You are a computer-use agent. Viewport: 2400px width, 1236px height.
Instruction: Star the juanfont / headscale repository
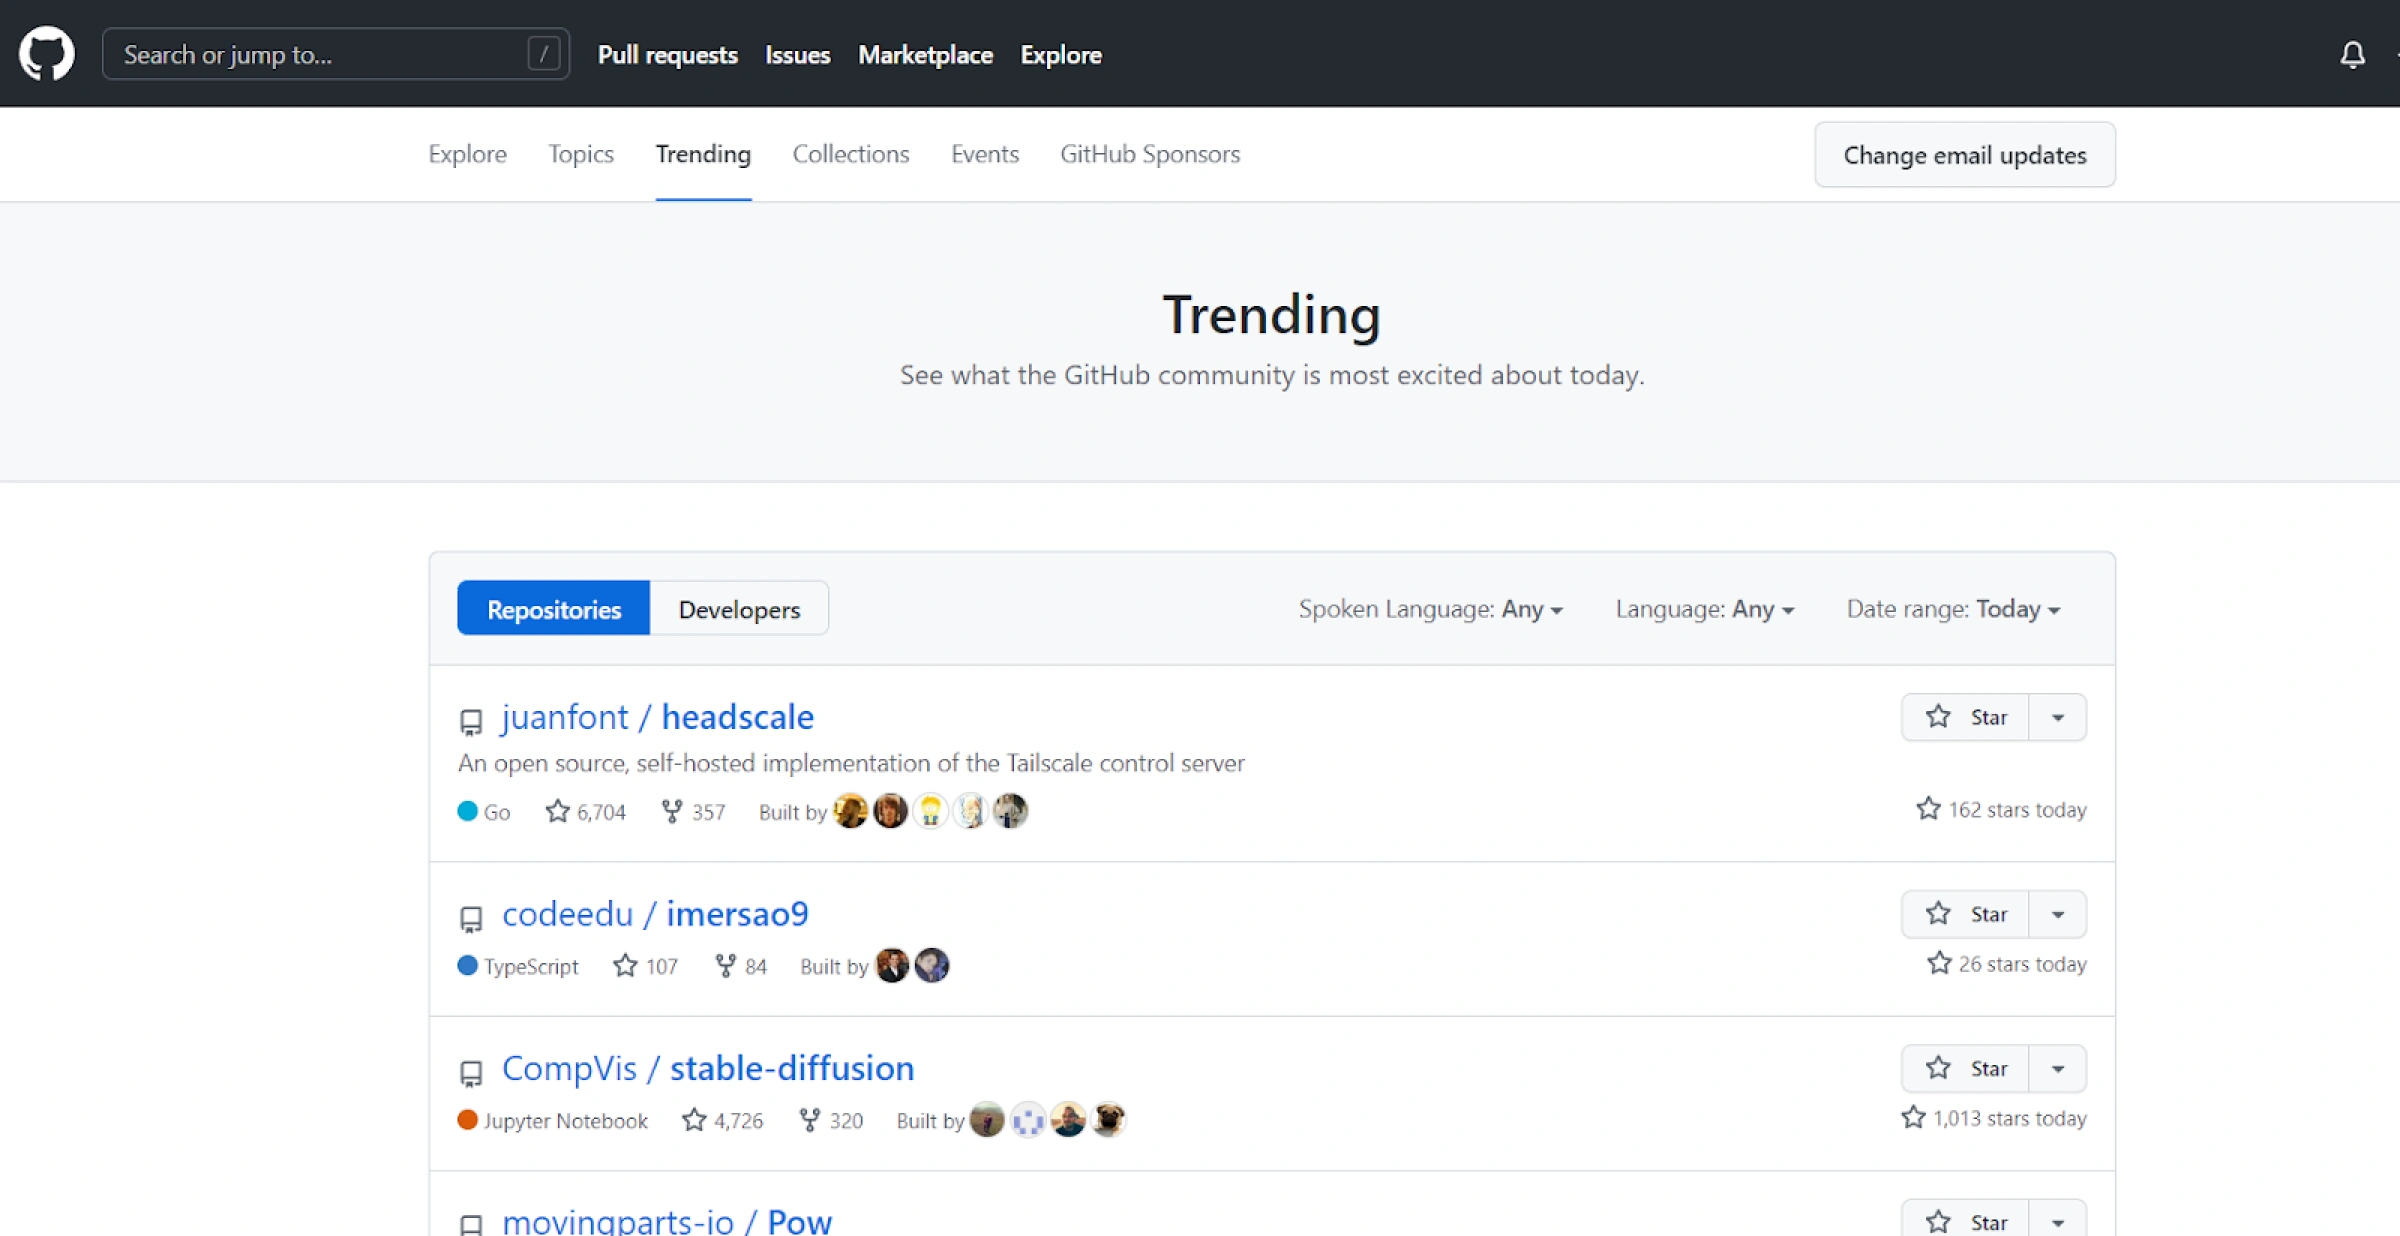tap(1966, 717)
